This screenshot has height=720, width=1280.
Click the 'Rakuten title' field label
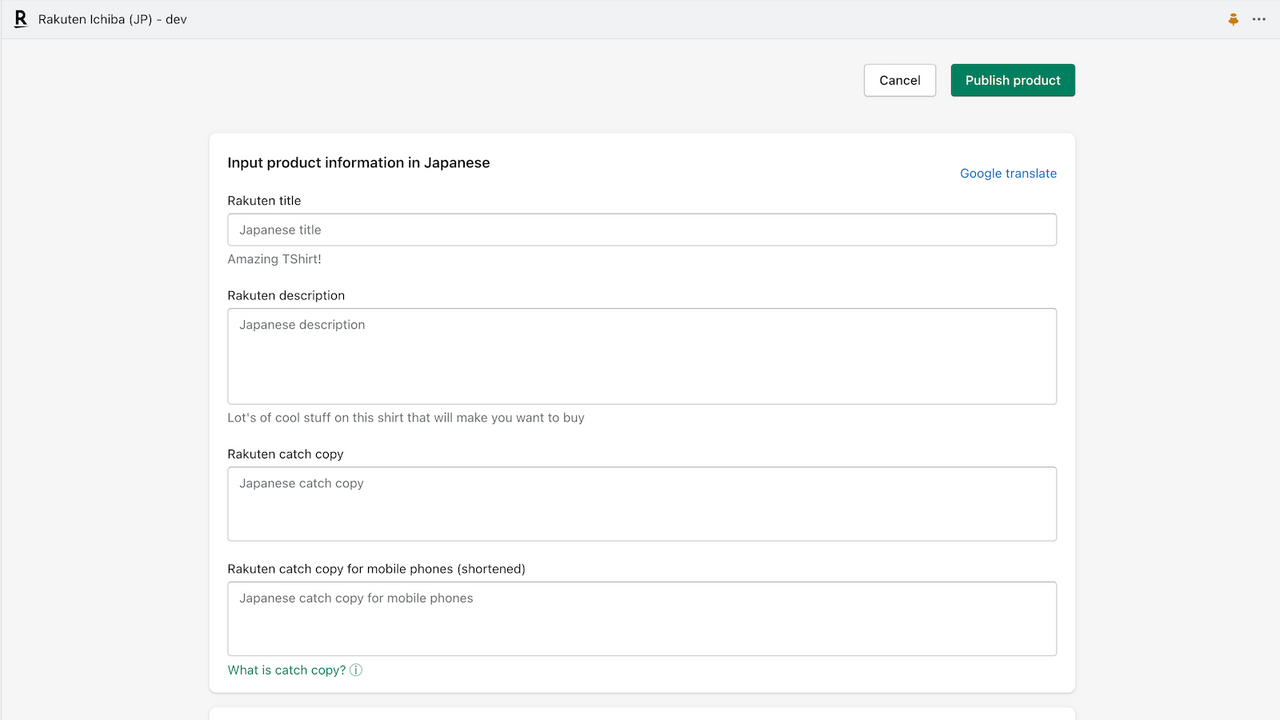coord(264,201)
